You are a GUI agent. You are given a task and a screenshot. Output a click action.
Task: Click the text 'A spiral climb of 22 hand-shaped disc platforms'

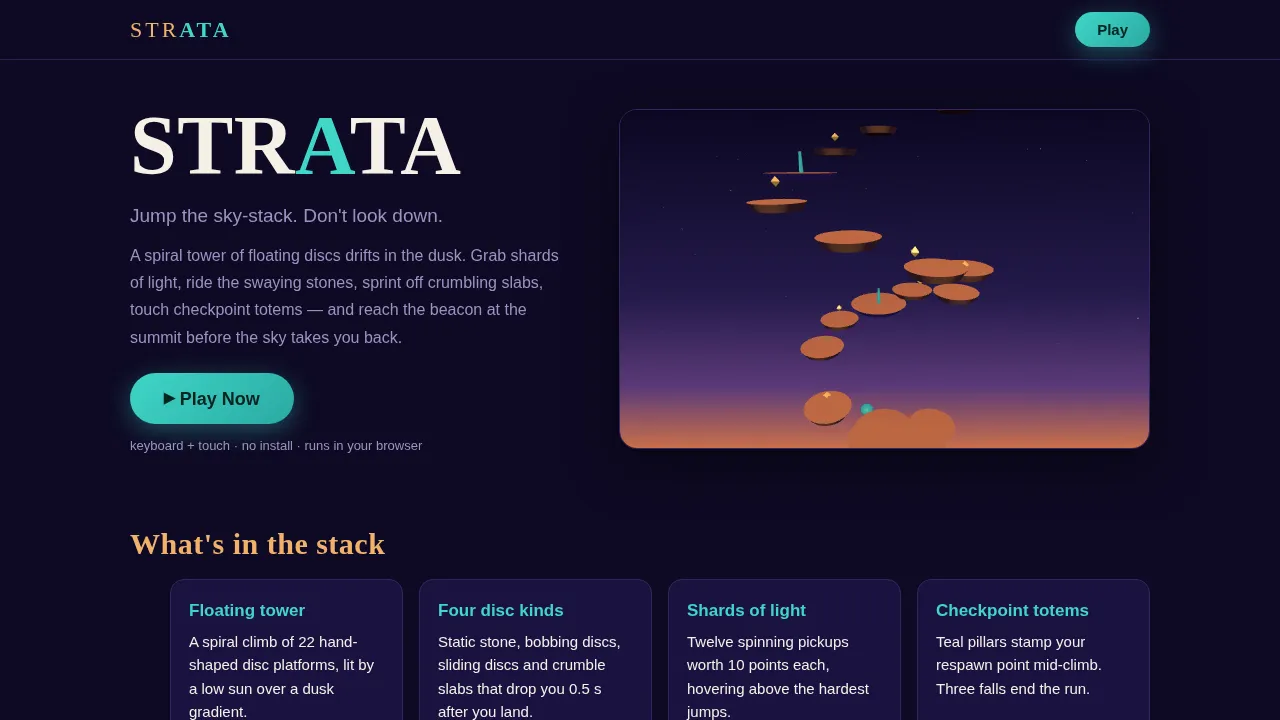click(283, 676)
